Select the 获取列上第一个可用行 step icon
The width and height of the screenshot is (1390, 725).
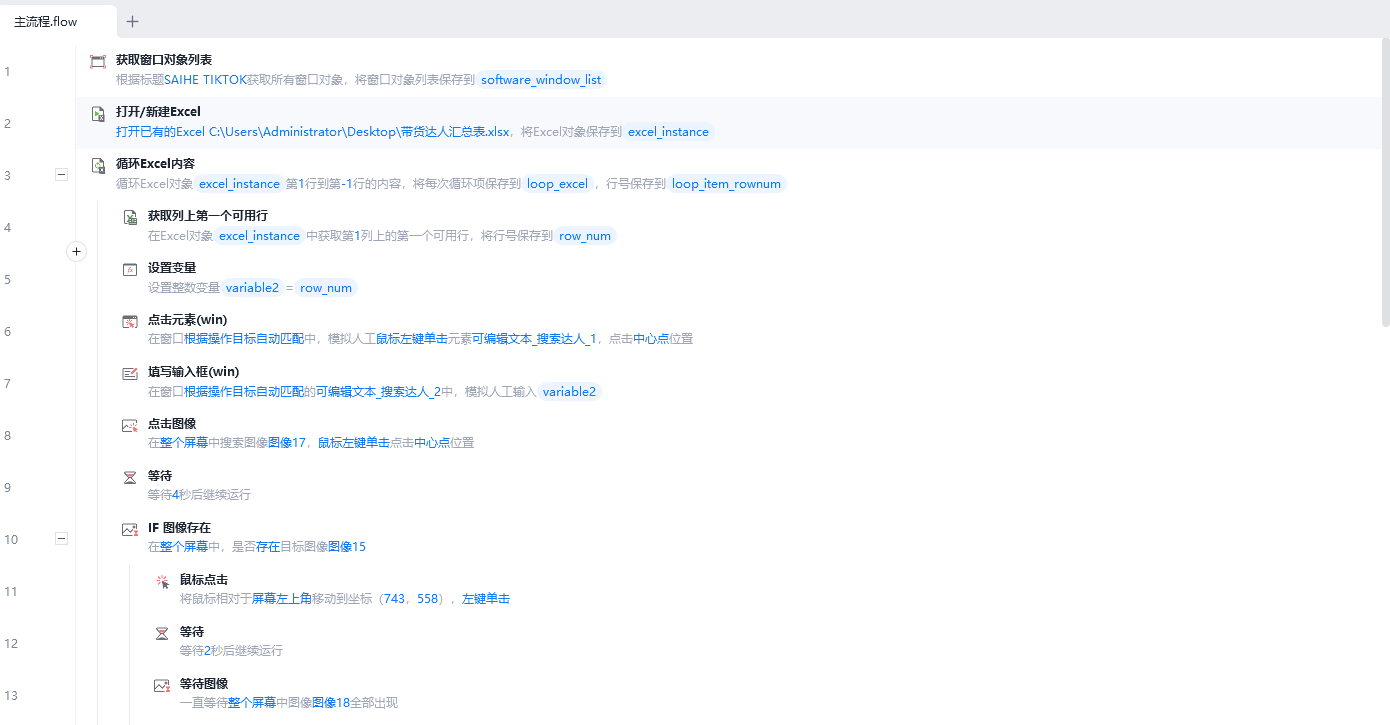pos(130,218)
